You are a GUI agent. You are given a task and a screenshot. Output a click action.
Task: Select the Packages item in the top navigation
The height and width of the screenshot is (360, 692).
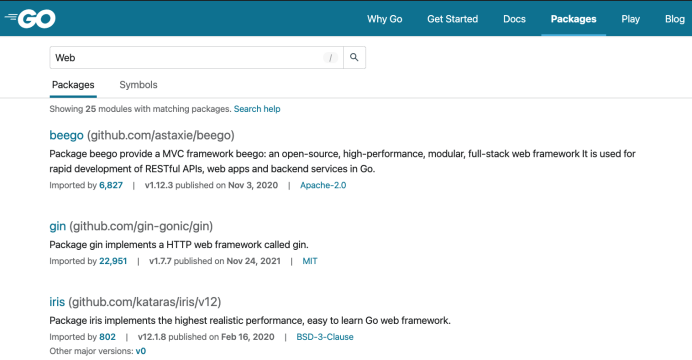(573, 19)
